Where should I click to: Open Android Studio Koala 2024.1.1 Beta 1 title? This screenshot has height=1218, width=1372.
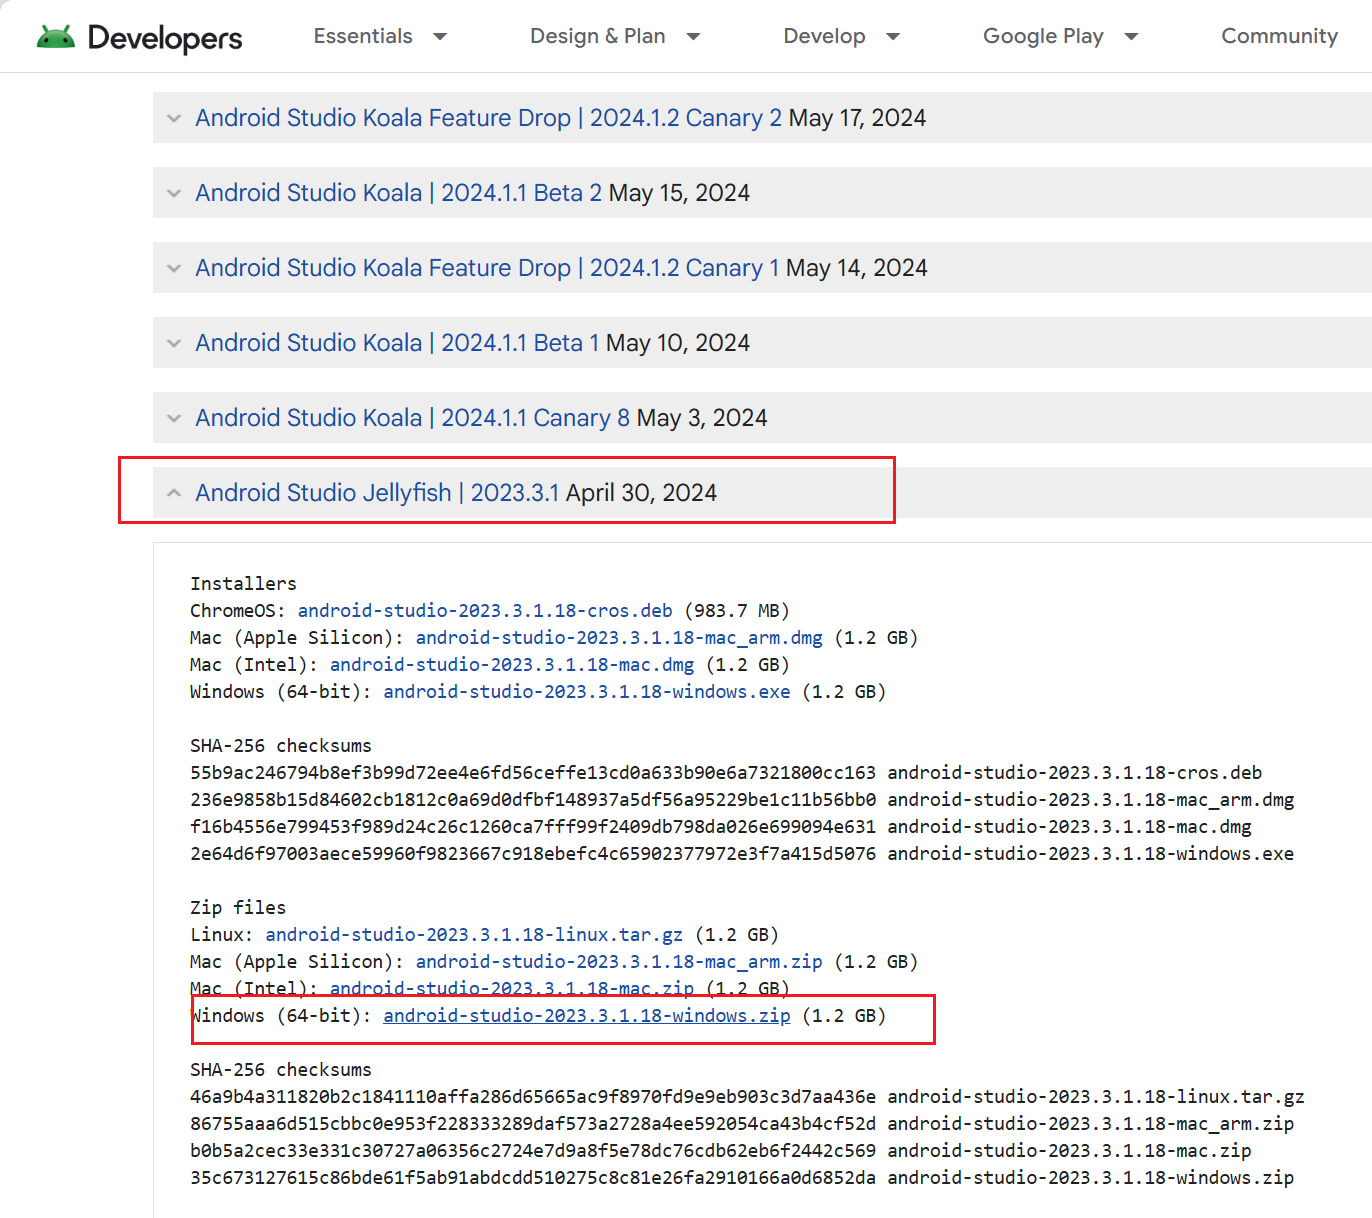pyautogui.click(x=397, y=343)
